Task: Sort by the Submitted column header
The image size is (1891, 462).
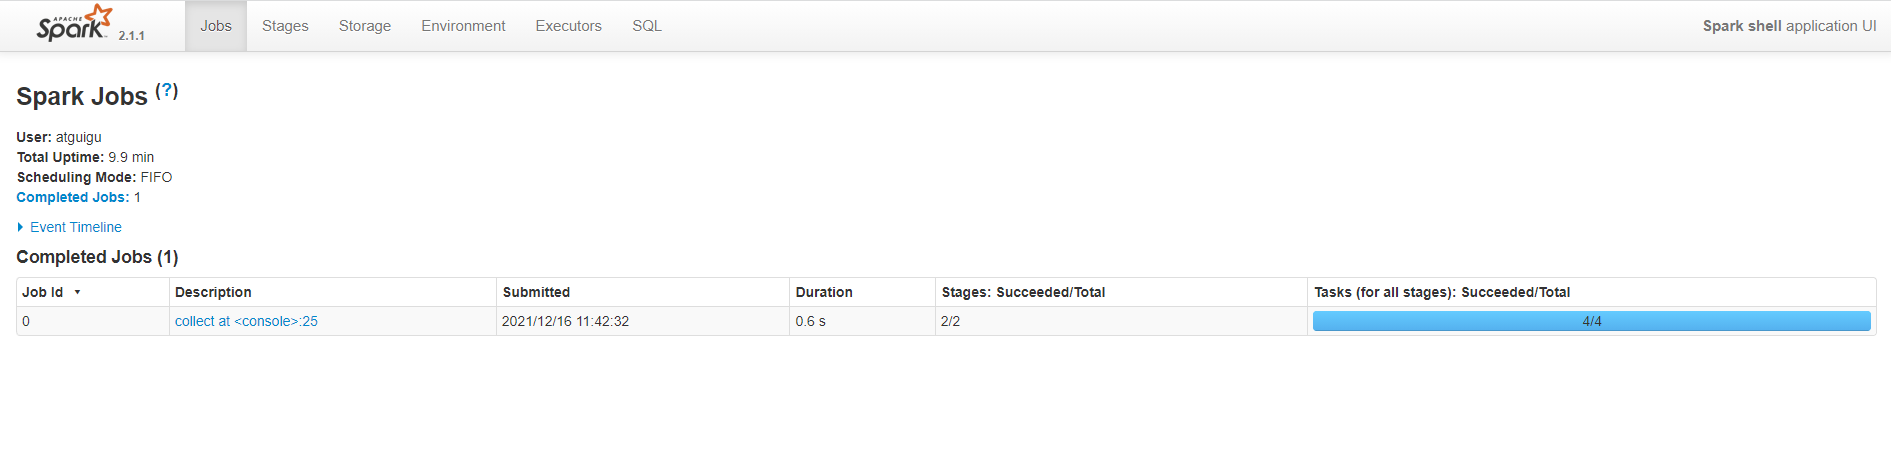Action: coord(536,292)
